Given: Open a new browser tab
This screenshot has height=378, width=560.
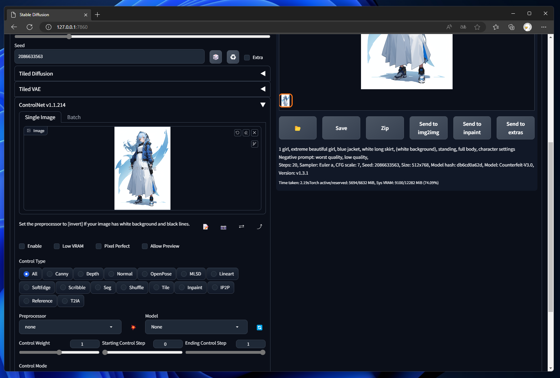Looking at the screenshot, I should coord(97,15).
